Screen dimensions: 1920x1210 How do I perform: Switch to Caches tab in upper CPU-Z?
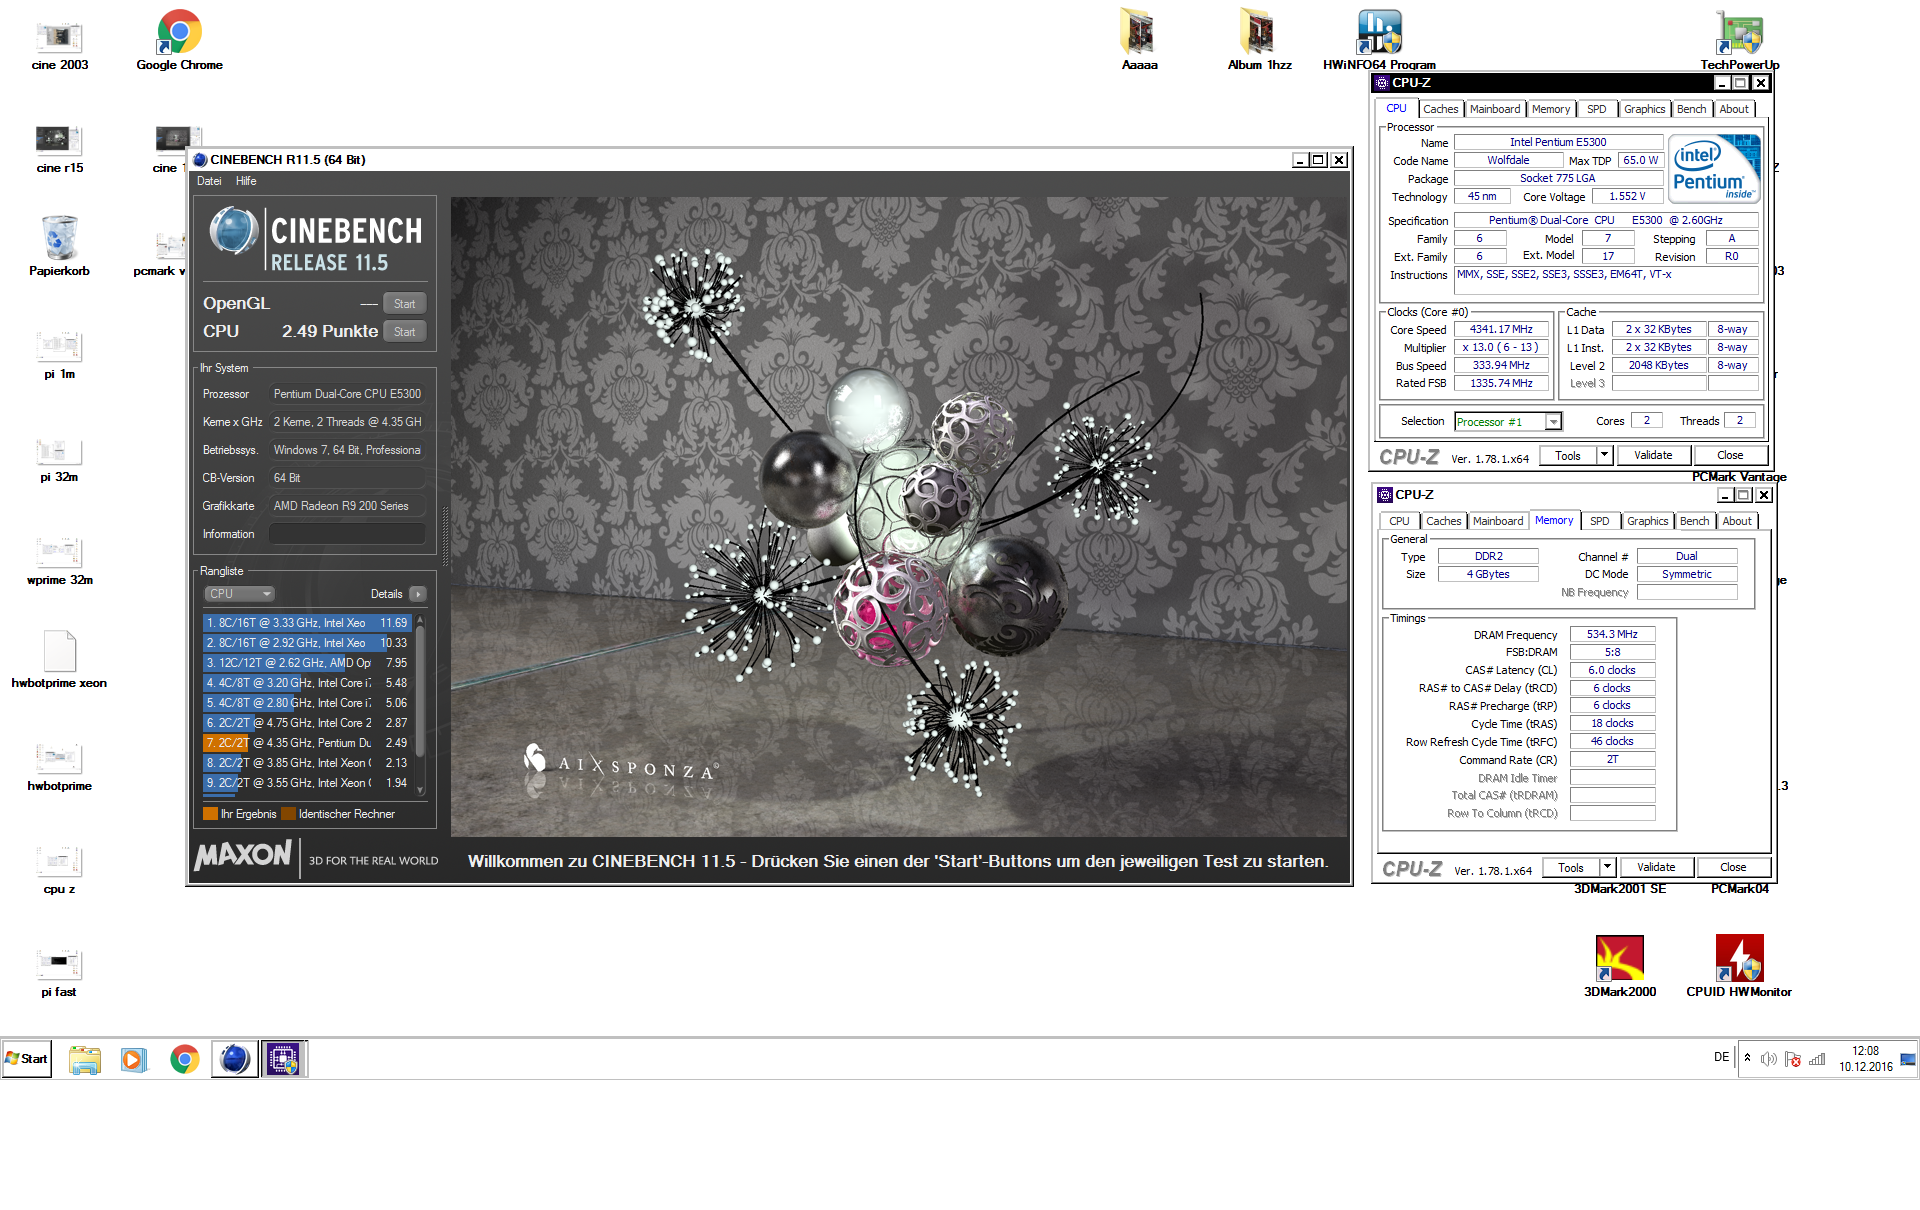[x=1440, y=109]
